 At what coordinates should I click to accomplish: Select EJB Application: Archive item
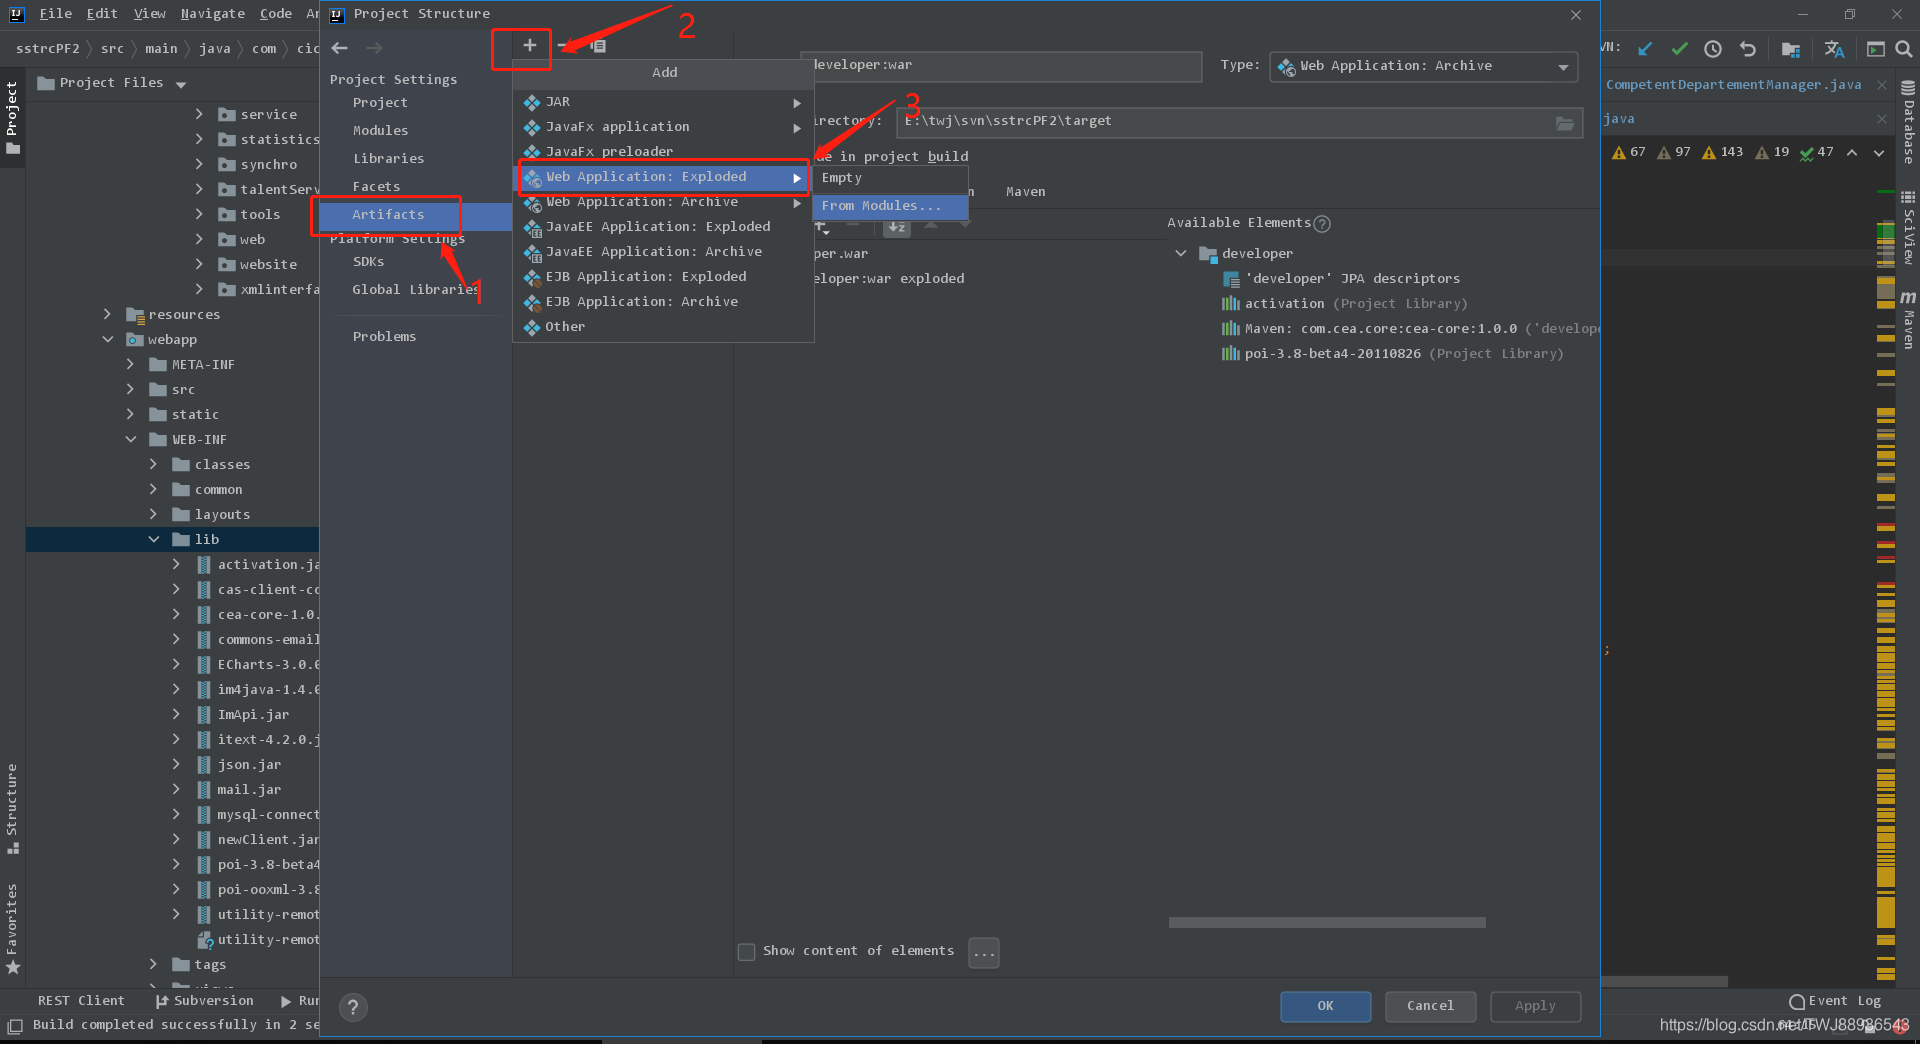[x=663, y=302]
